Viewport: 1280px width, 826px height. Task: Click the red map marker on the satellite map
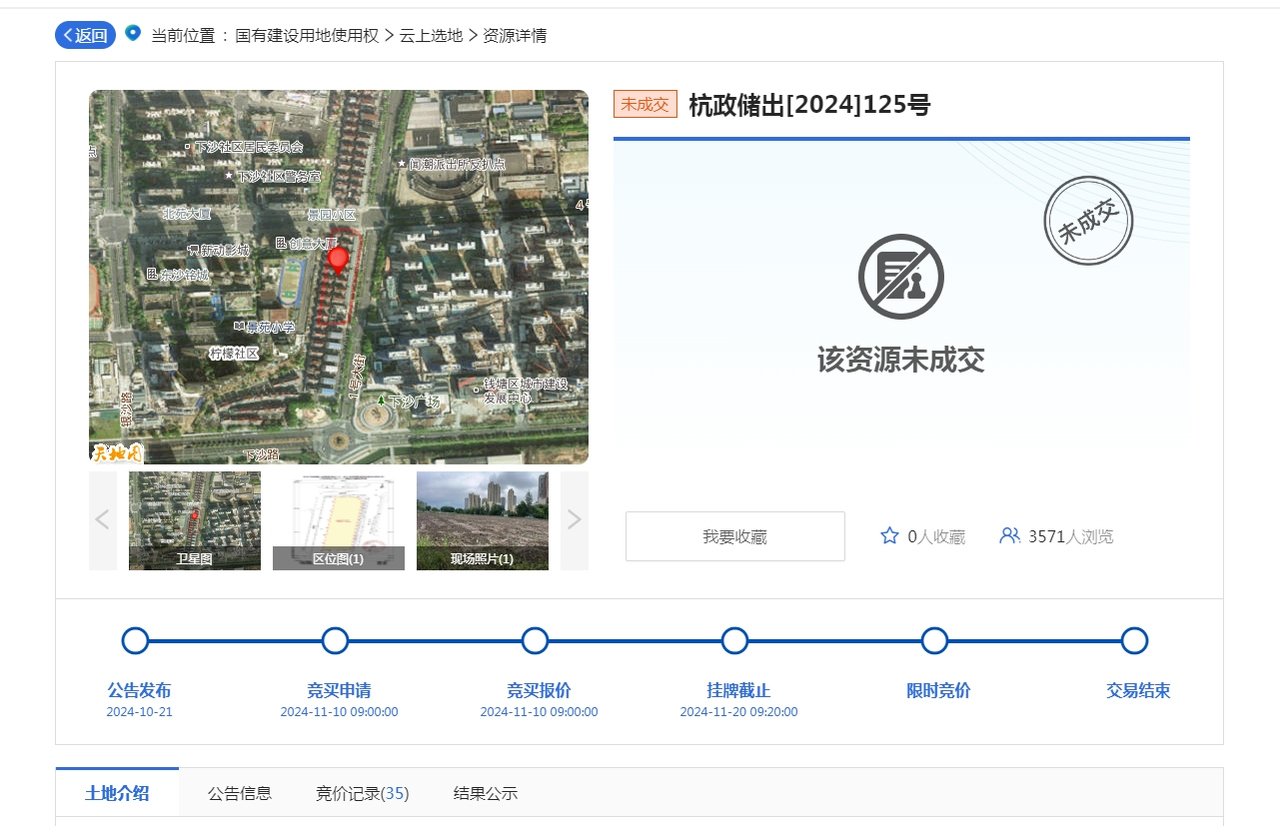339,260
